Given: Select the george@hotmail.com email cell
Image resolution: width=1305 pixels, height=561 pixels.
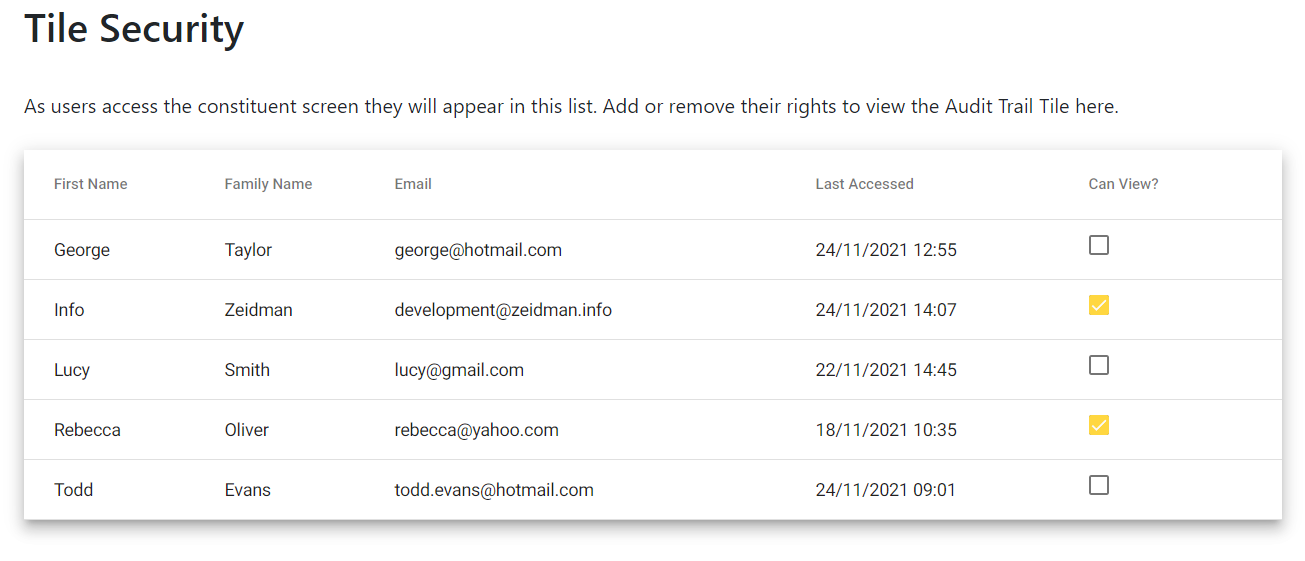Looking at the screenshot, I should (478, 250).
